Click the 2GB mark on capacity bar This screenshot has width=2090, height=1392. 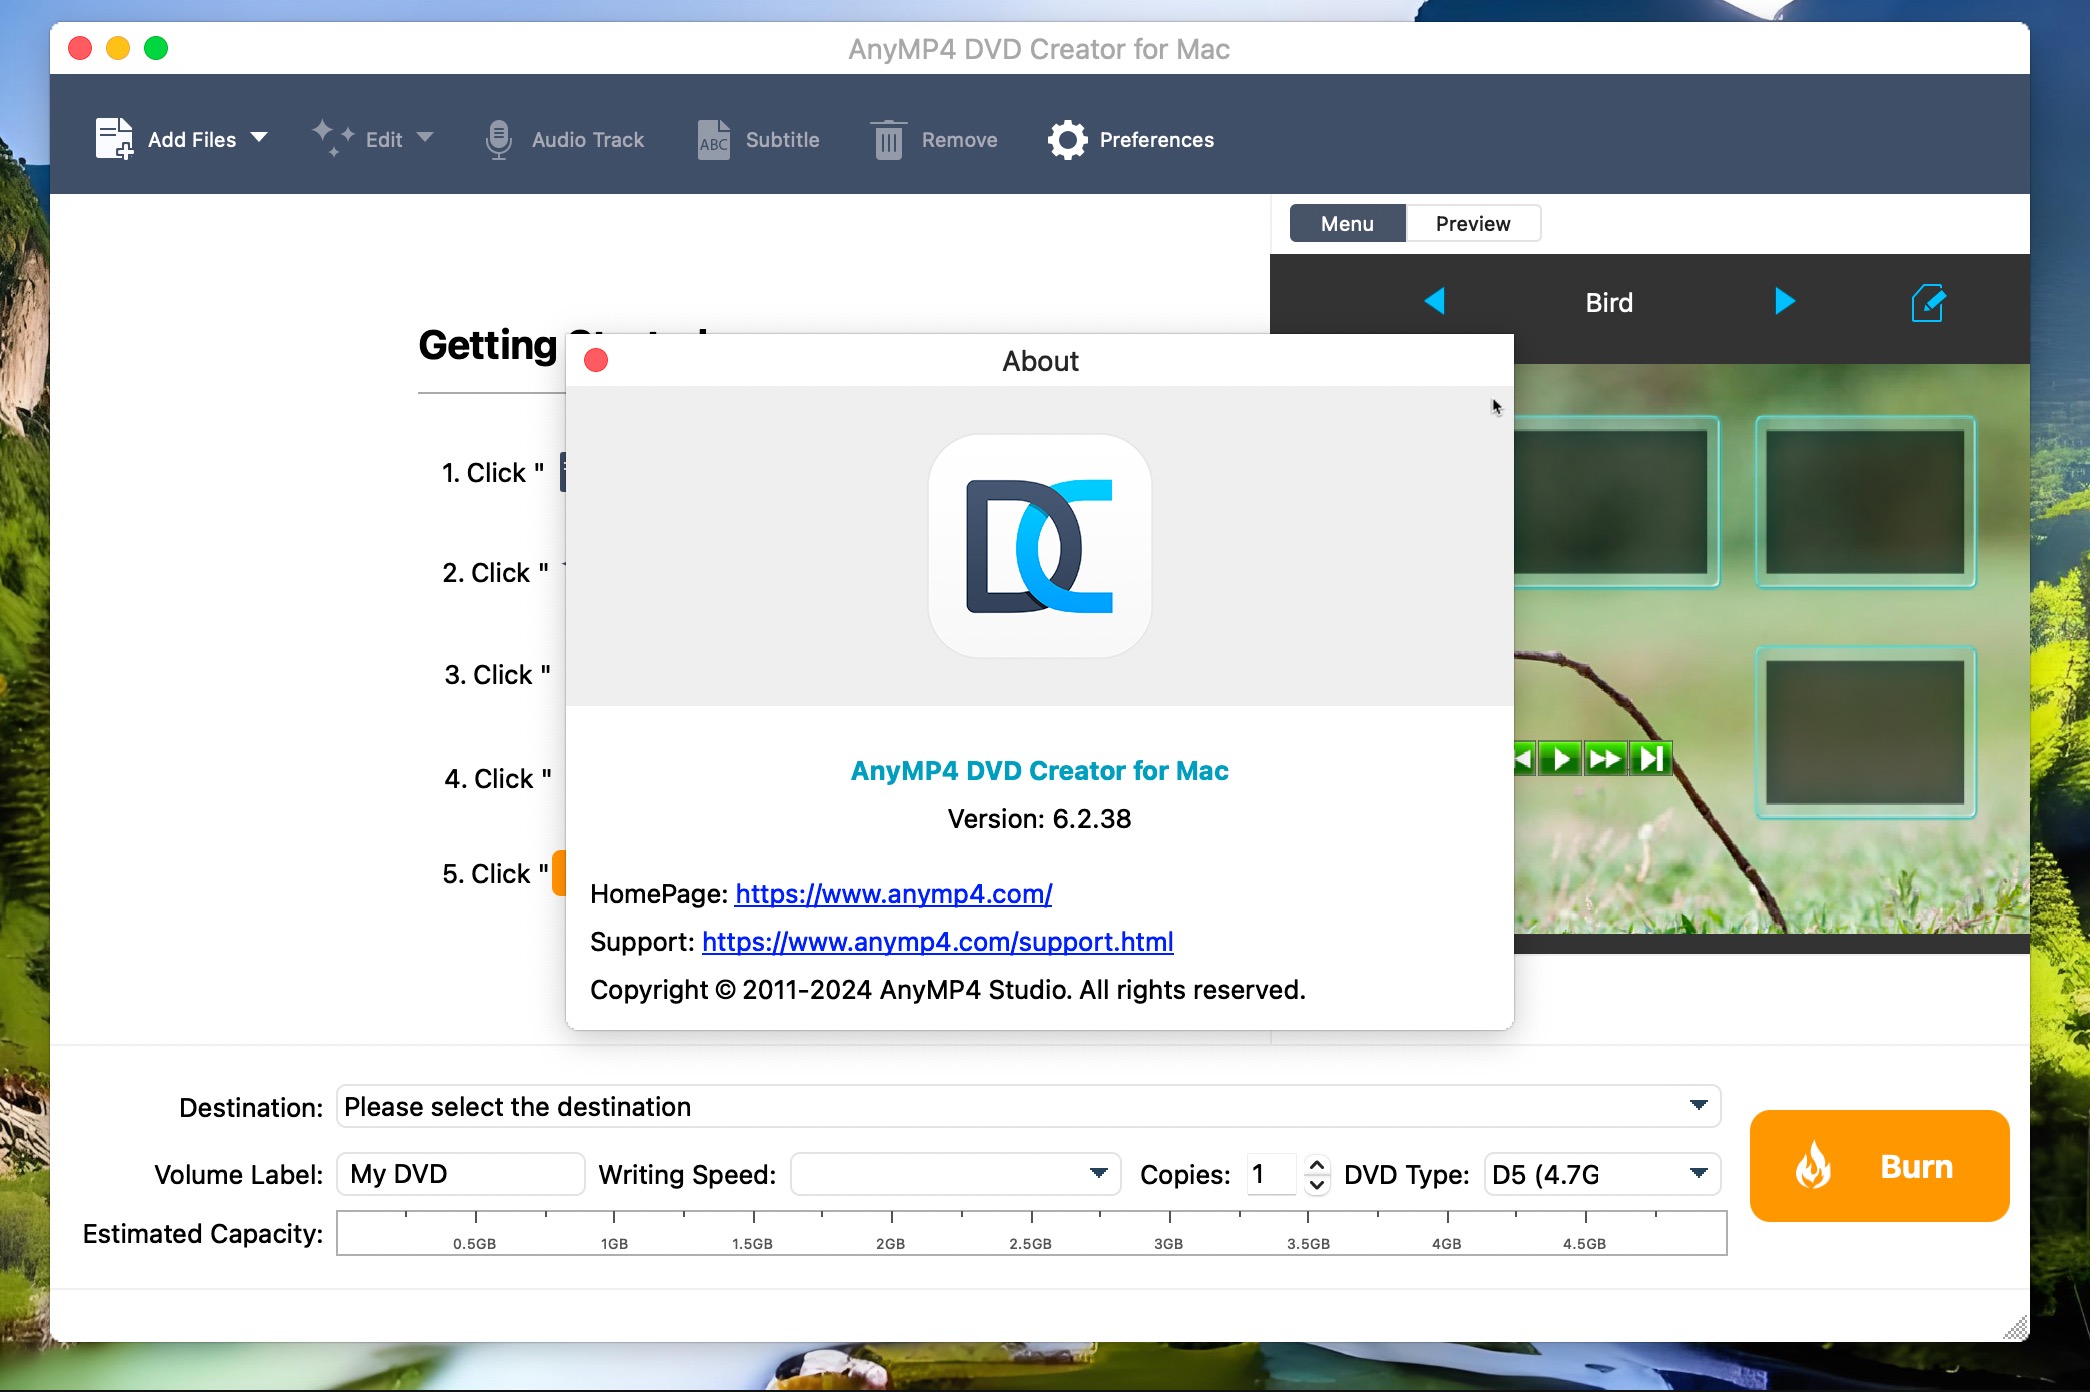pyautogui.click(x=890, y=1243)
